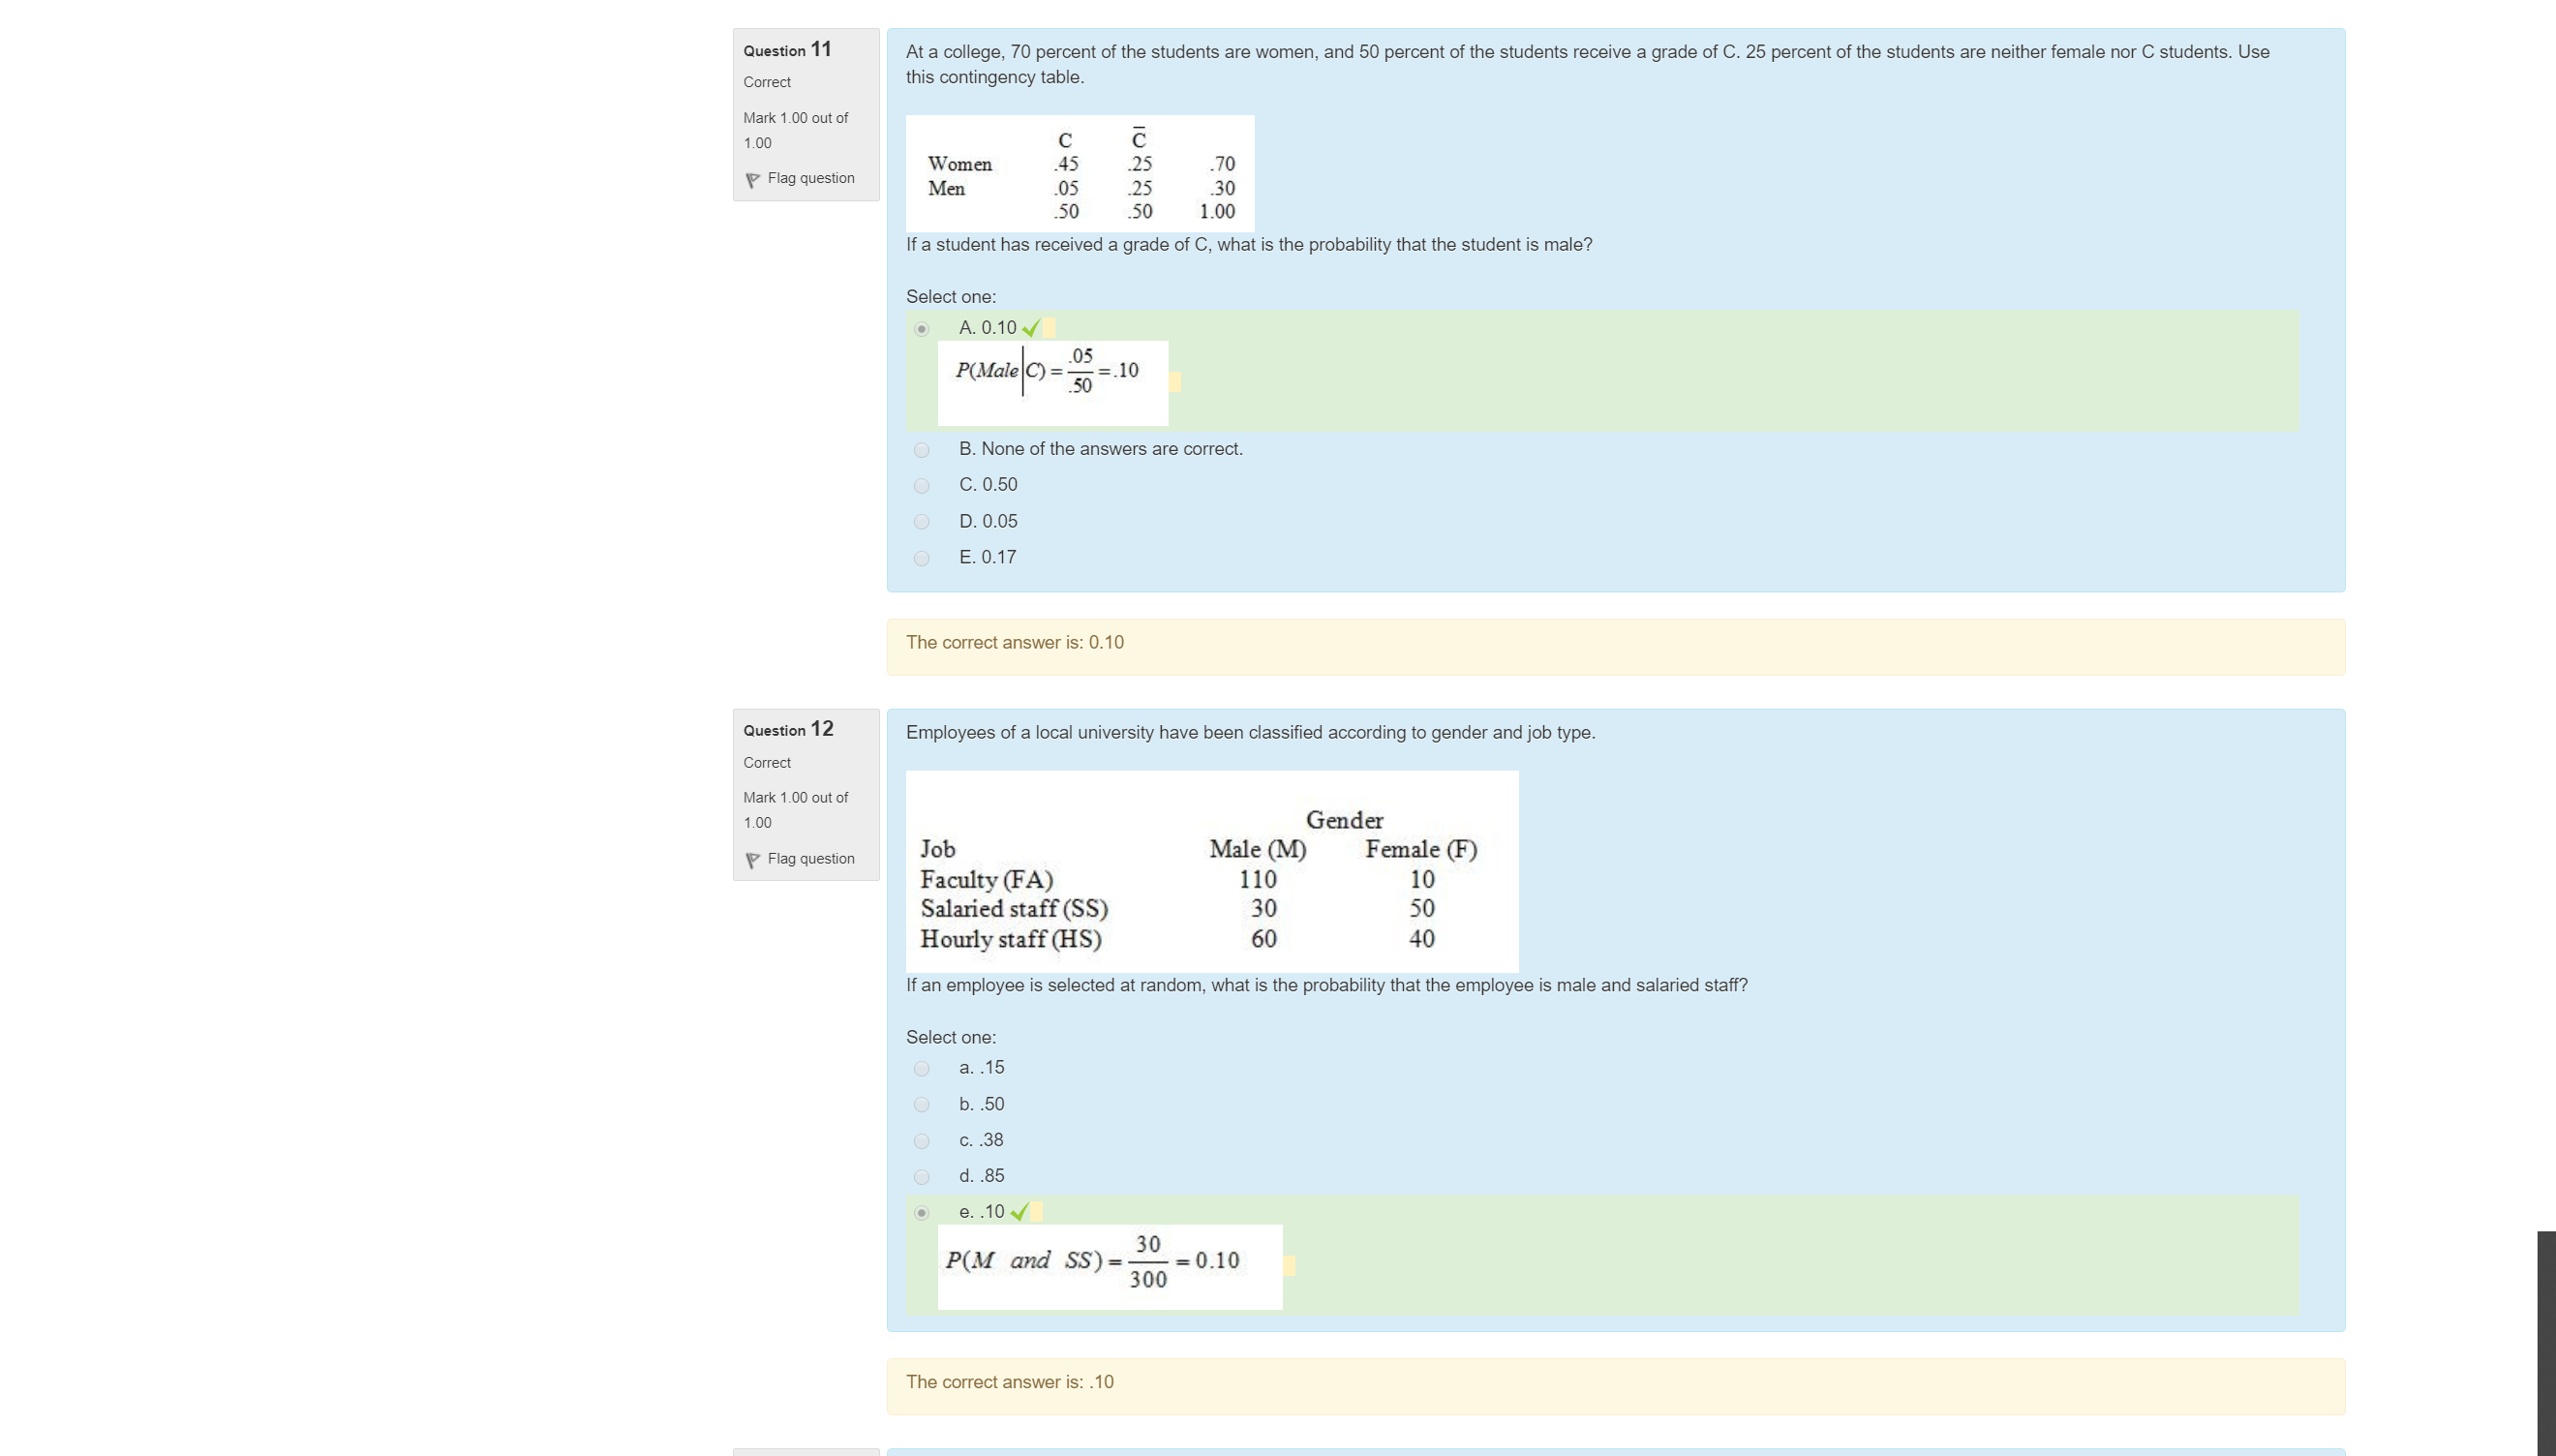Select radio option d. .85
The width and height of the screenshot is (2556, 1456).
pyautogui.click(x=921, y=1177)
